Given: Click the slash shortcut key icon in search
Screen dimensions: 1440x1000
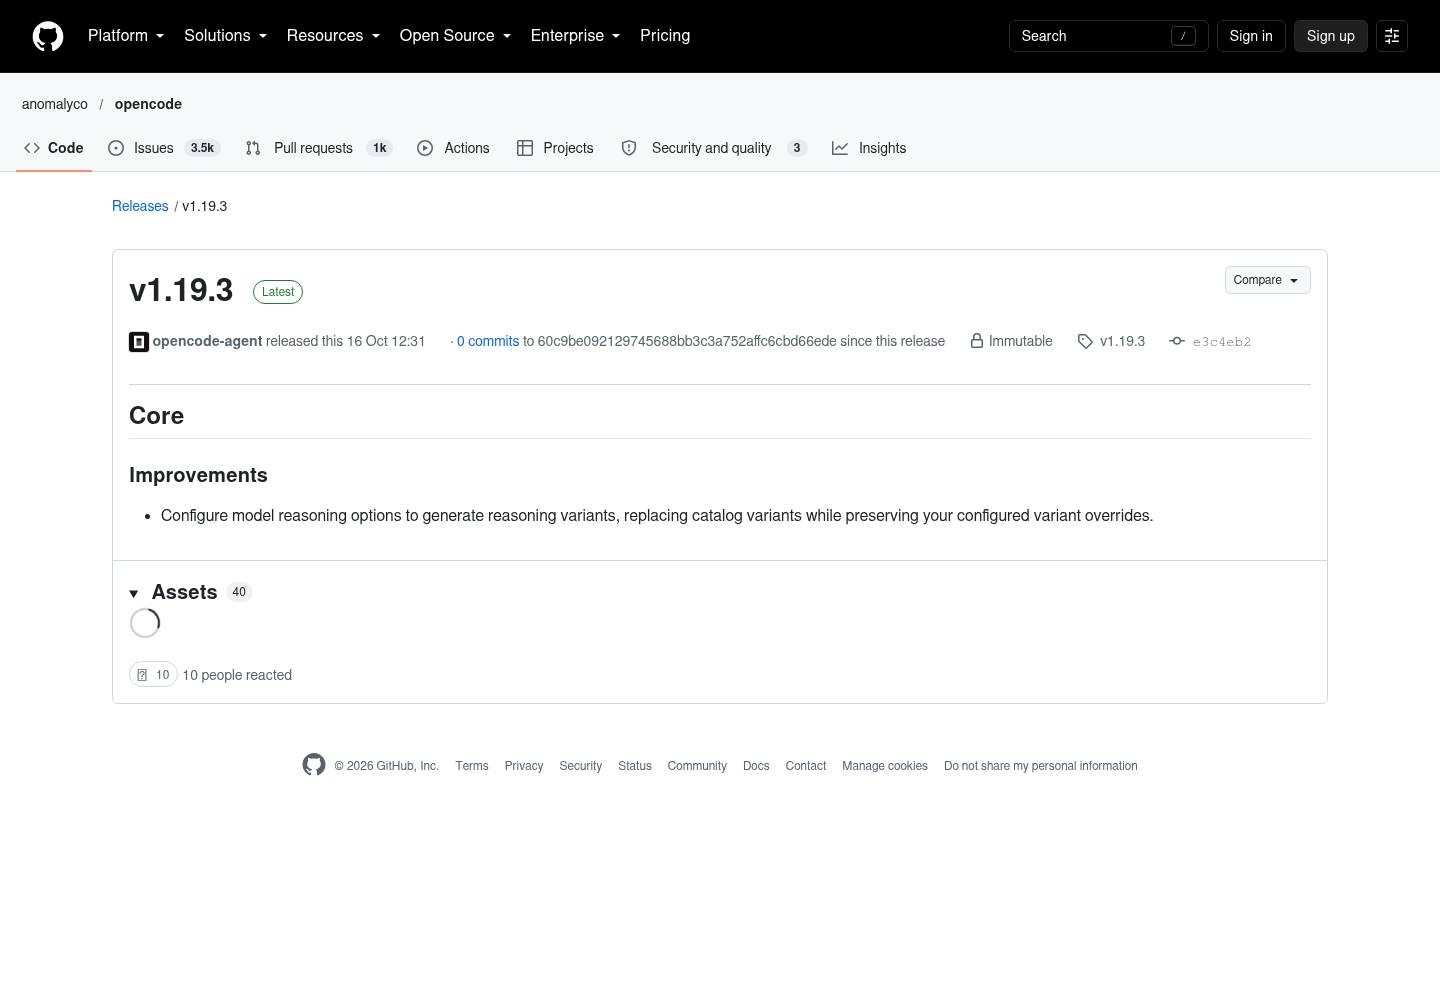Looking at the screenshot, I should tap(1183, 36).
